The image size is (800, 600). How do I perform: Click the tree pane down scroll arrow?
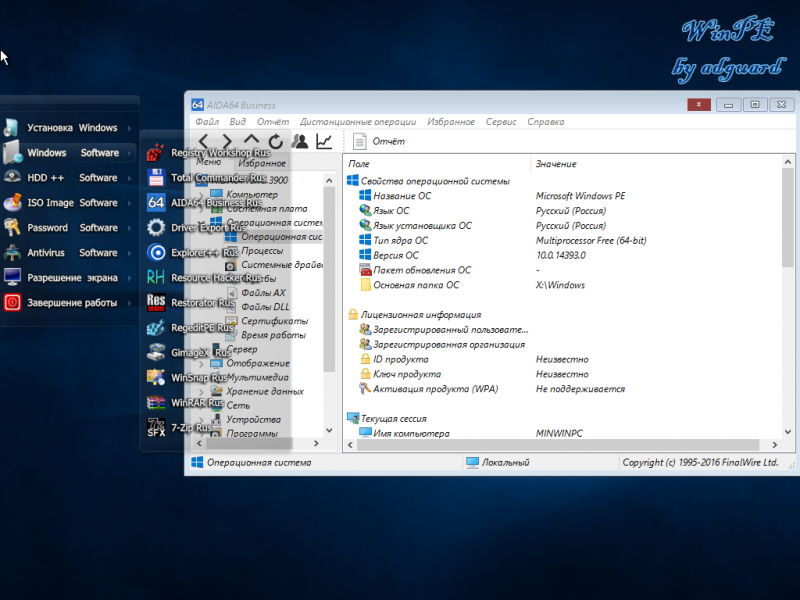coord(329,430)
